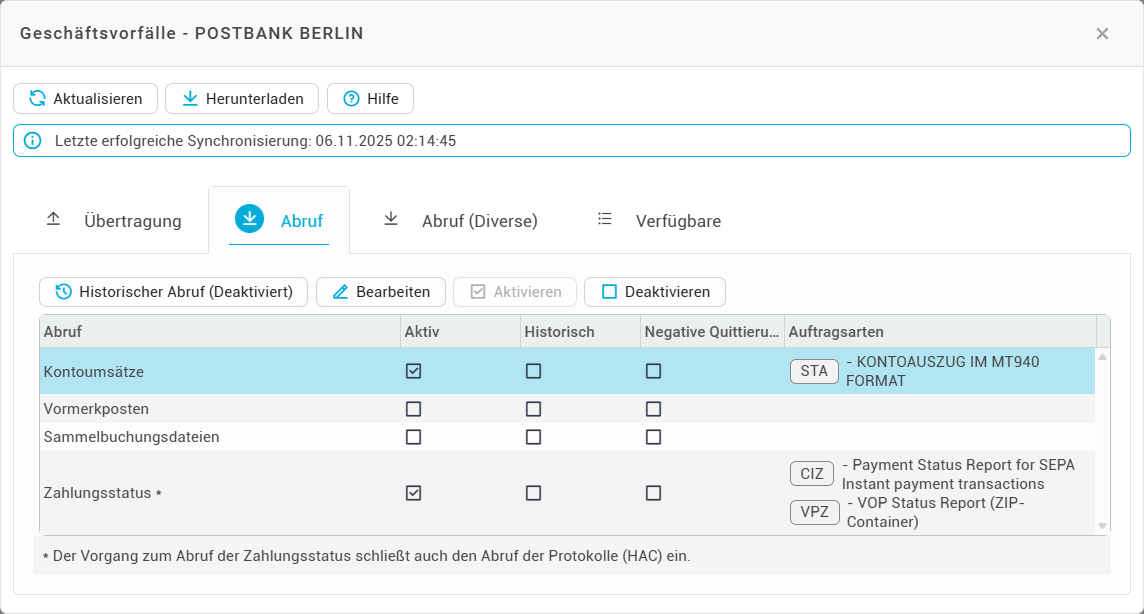Click the CIZ order type badge

point(811,474)
